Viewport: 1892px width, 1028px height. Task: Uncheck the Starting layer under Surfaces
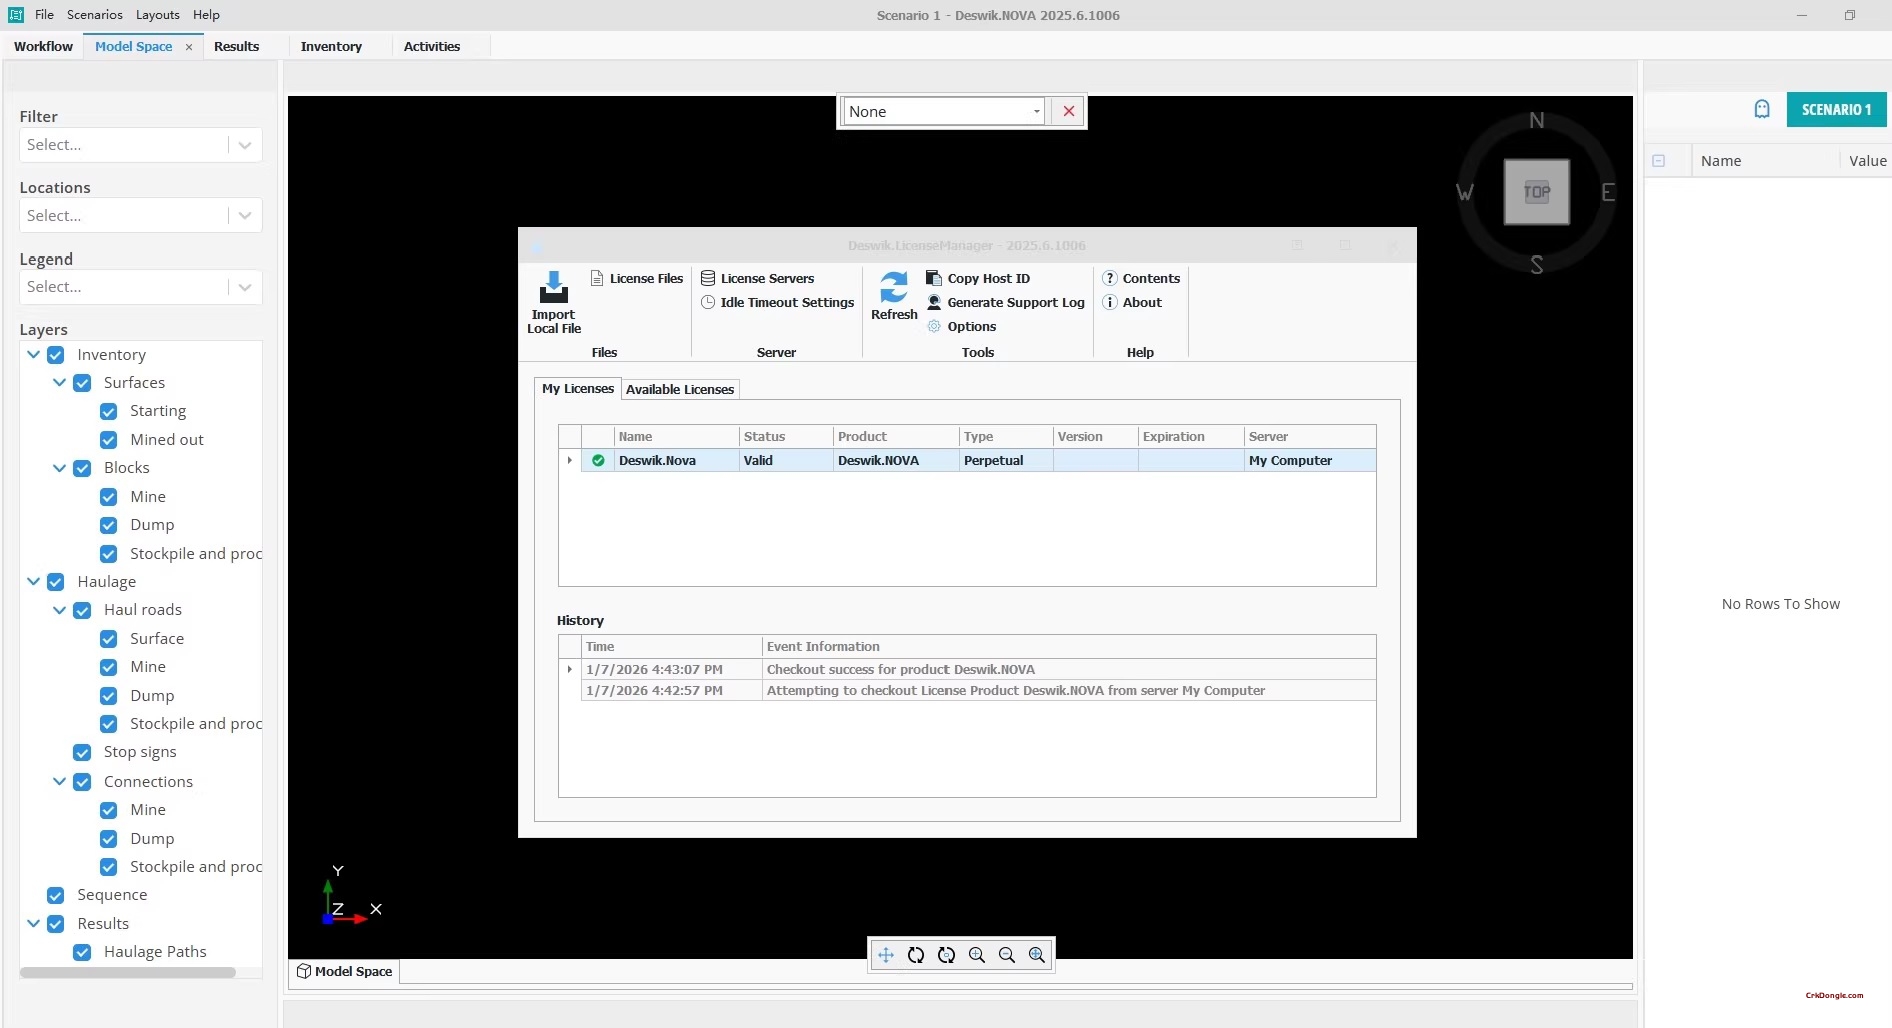[x=107, y=411]
